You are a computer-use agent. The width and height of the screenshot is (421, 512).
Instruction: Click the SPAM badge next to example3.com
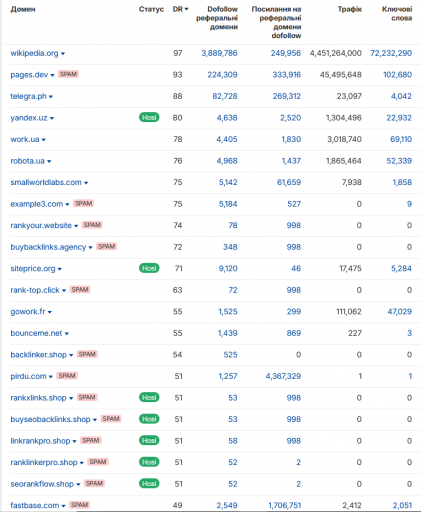[x=83, y=203]
